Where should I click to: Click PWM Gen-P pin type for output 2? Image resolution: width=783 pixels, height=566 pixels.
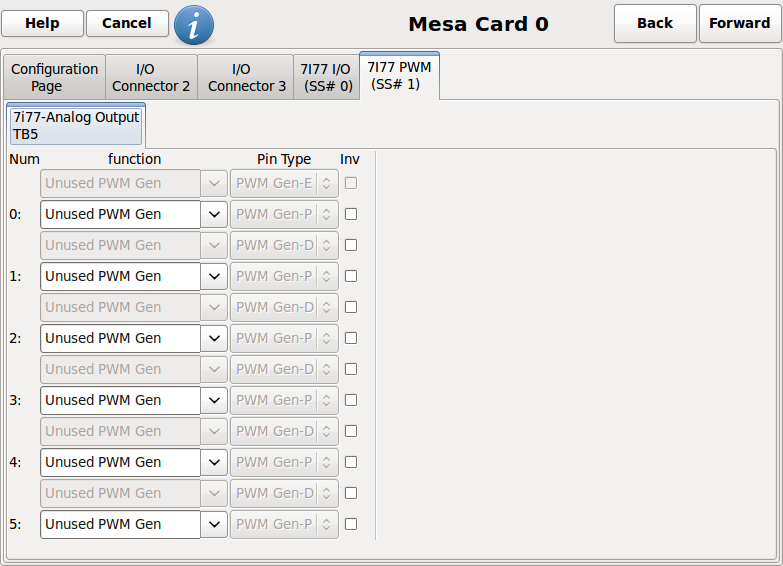pyautogui.click(x=284, y=338)
